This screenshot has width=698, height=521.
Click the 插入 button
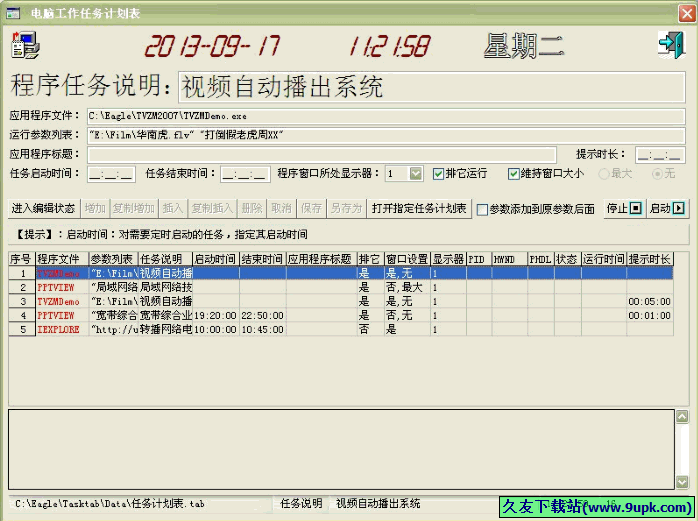(x=173, y=208)
